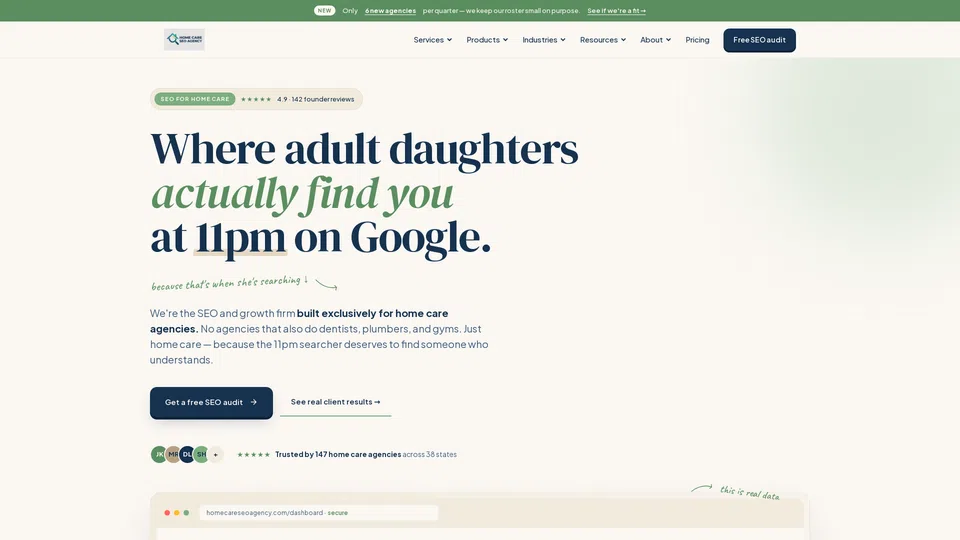Click the JK avatar circle

click(x=159, y=454)
